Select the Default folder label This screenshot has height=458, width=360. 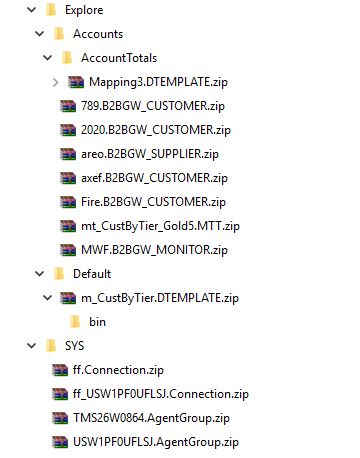click(92, 274)
